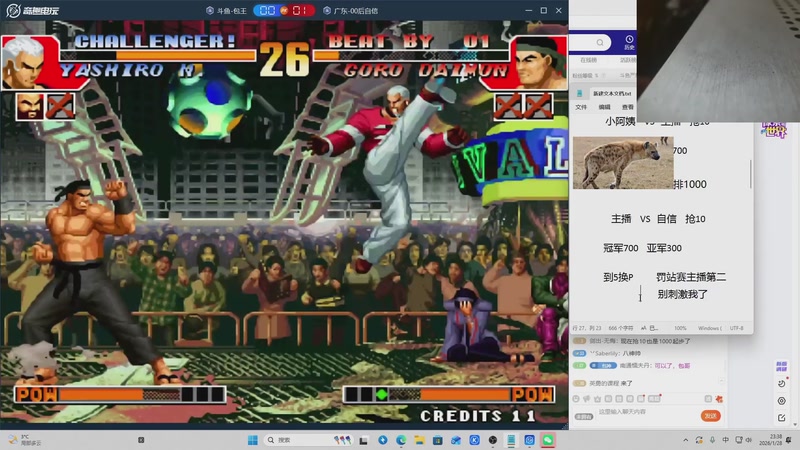The height and width of the screenshot is (450, 800).
Task: Open Microsoft Edge from the taskbar
Action: point(401,440)
